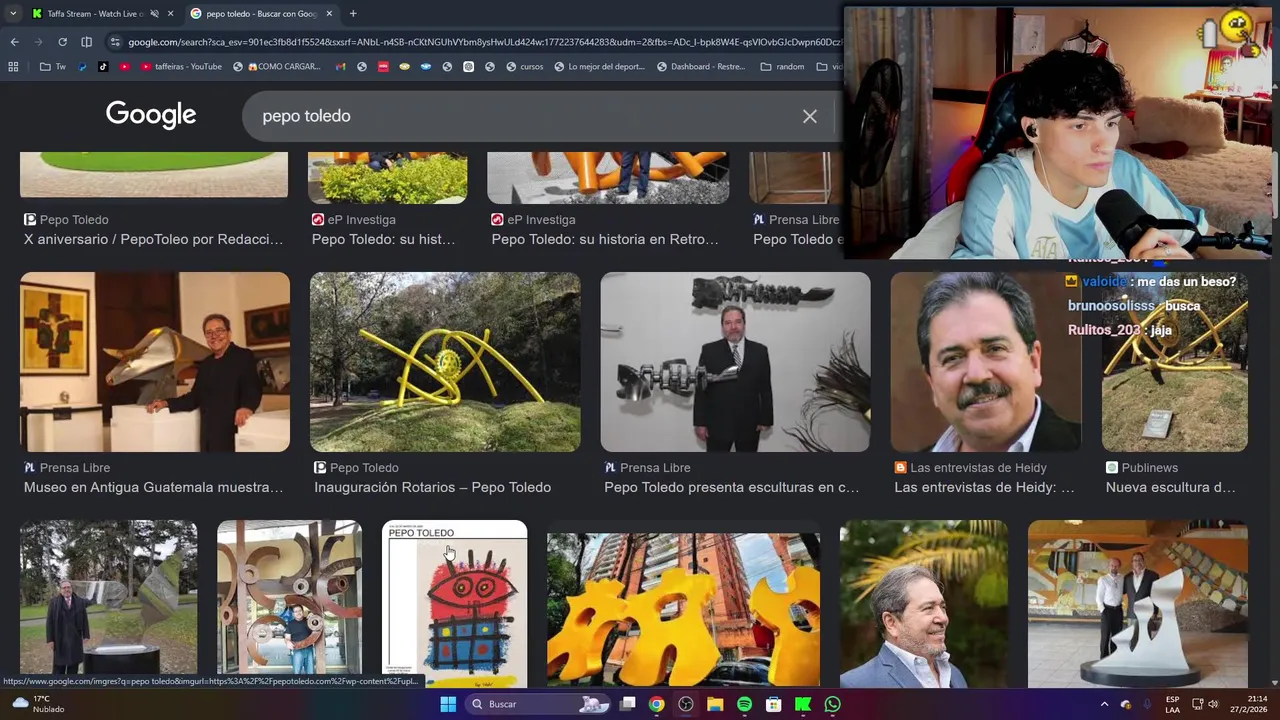Open the yellow puzzle sculptures image
The height and width of the screenshot is (720, 1280).
point(683,608)
